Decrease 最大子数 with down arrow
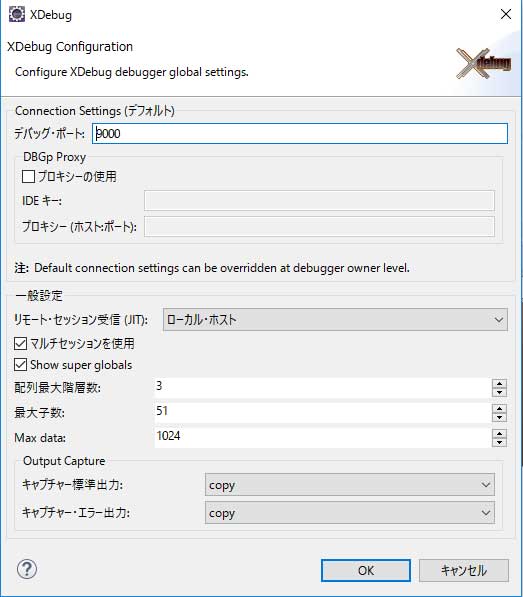 pyautogui.click(x=499, y=417)
